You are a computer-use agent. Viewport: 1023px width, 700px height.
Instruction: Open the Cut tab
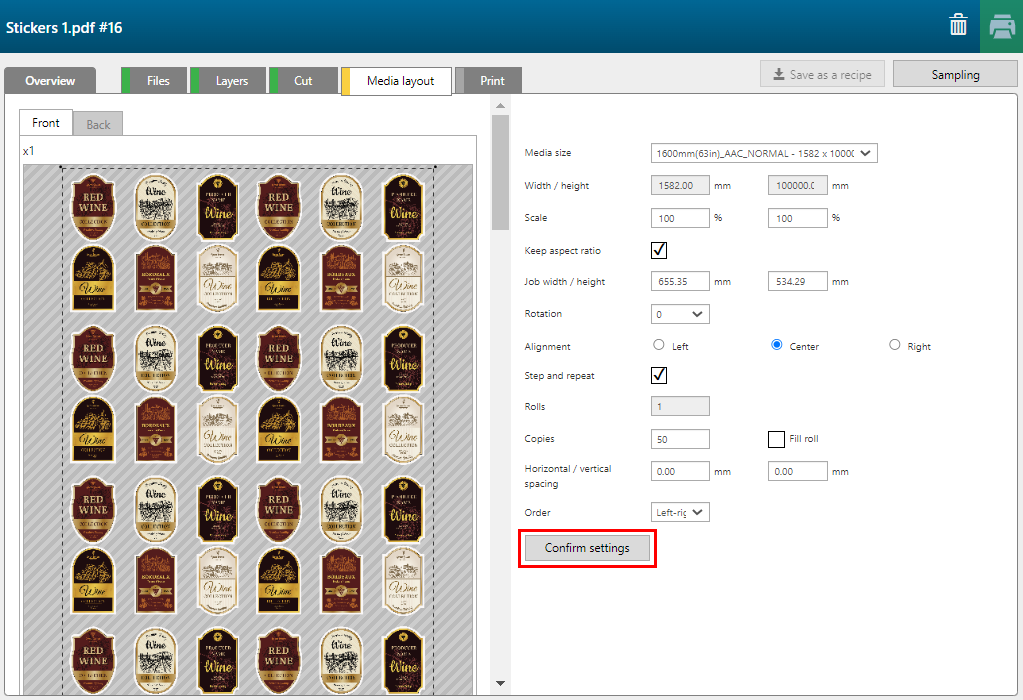tap(303, 81)
